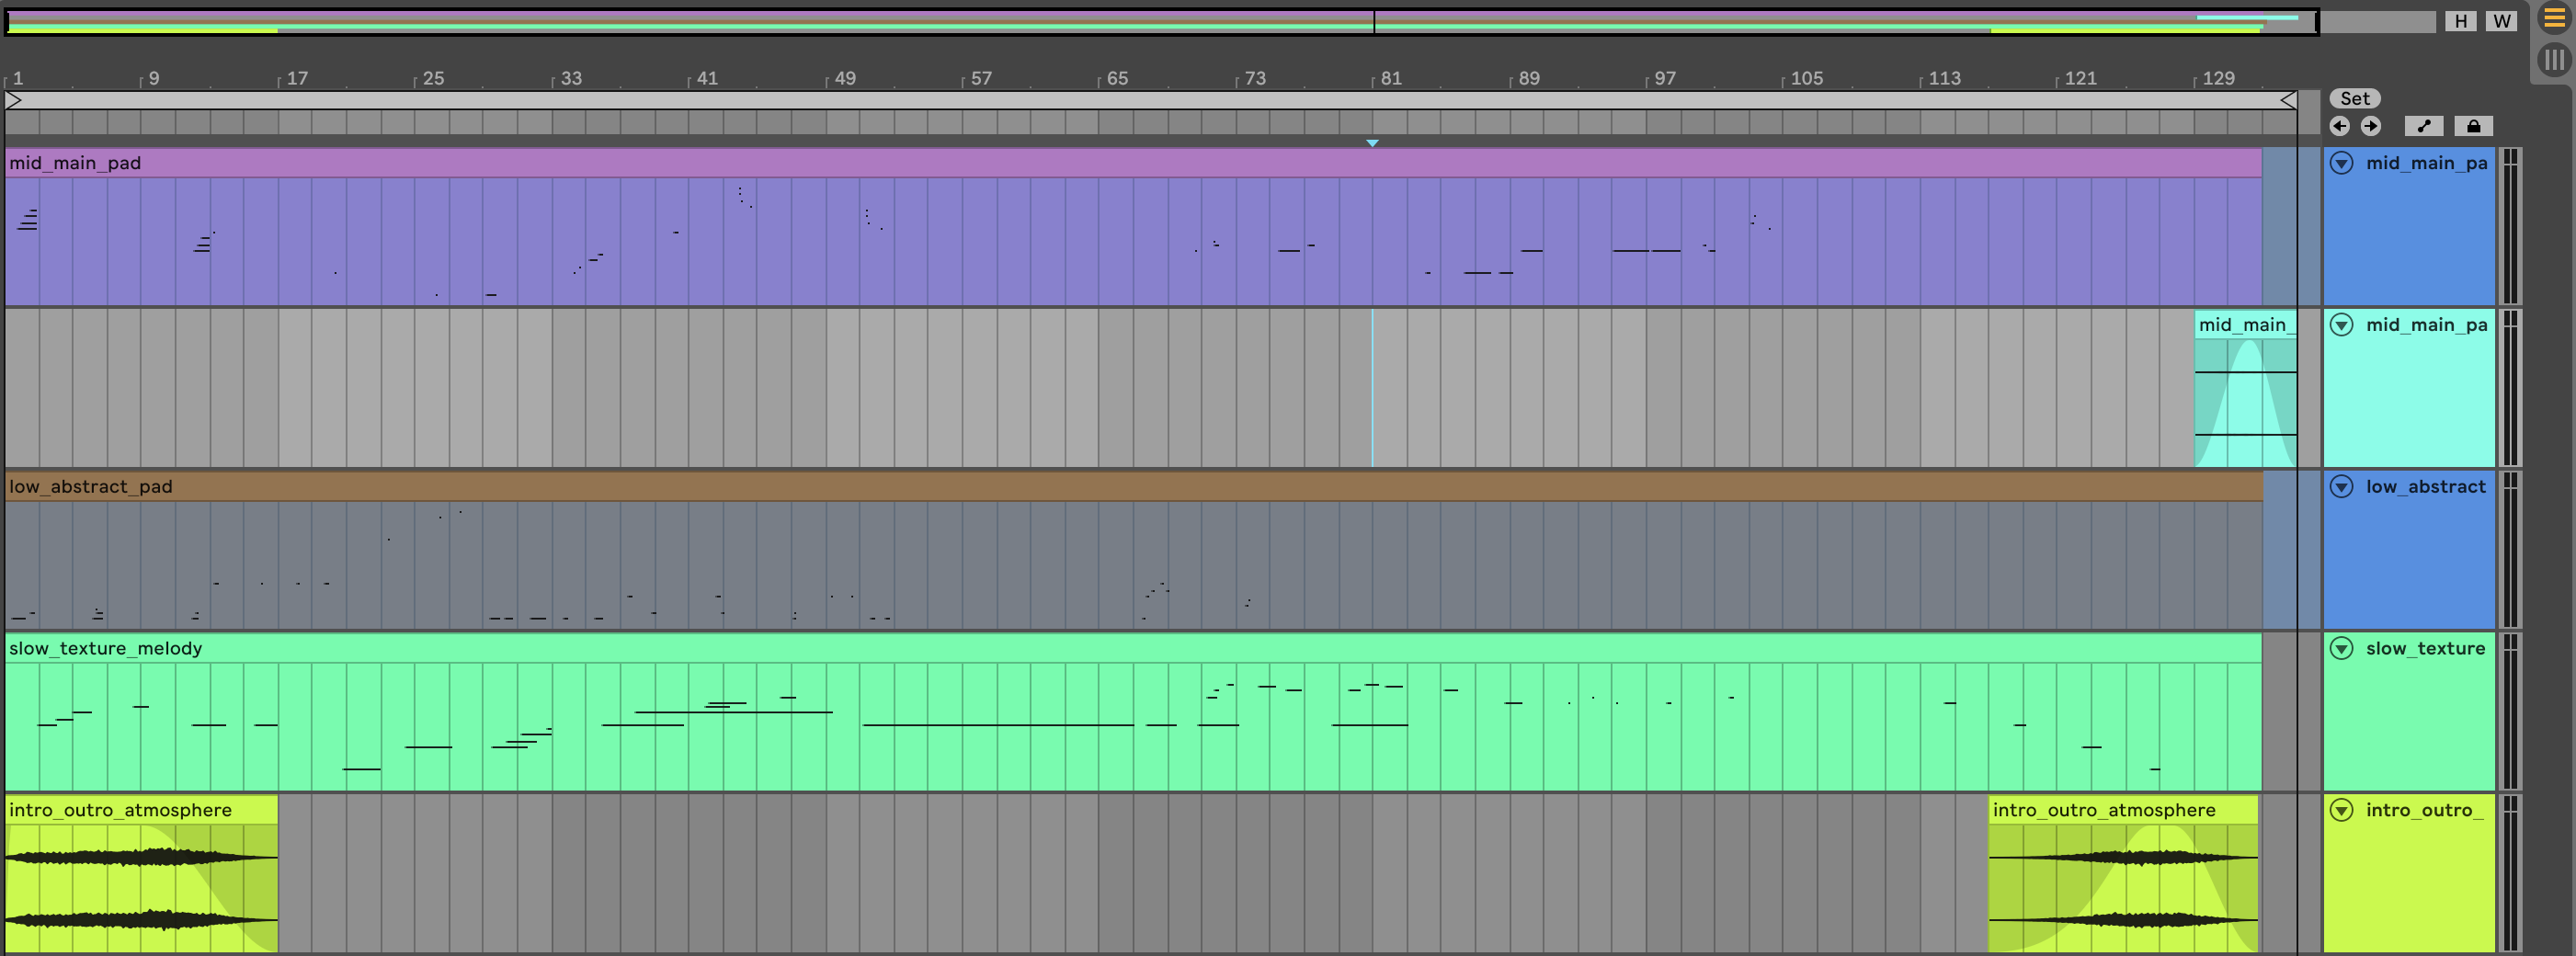
Task: Select the slow_texture_melody clip header
Action: tap(1133, 648)
